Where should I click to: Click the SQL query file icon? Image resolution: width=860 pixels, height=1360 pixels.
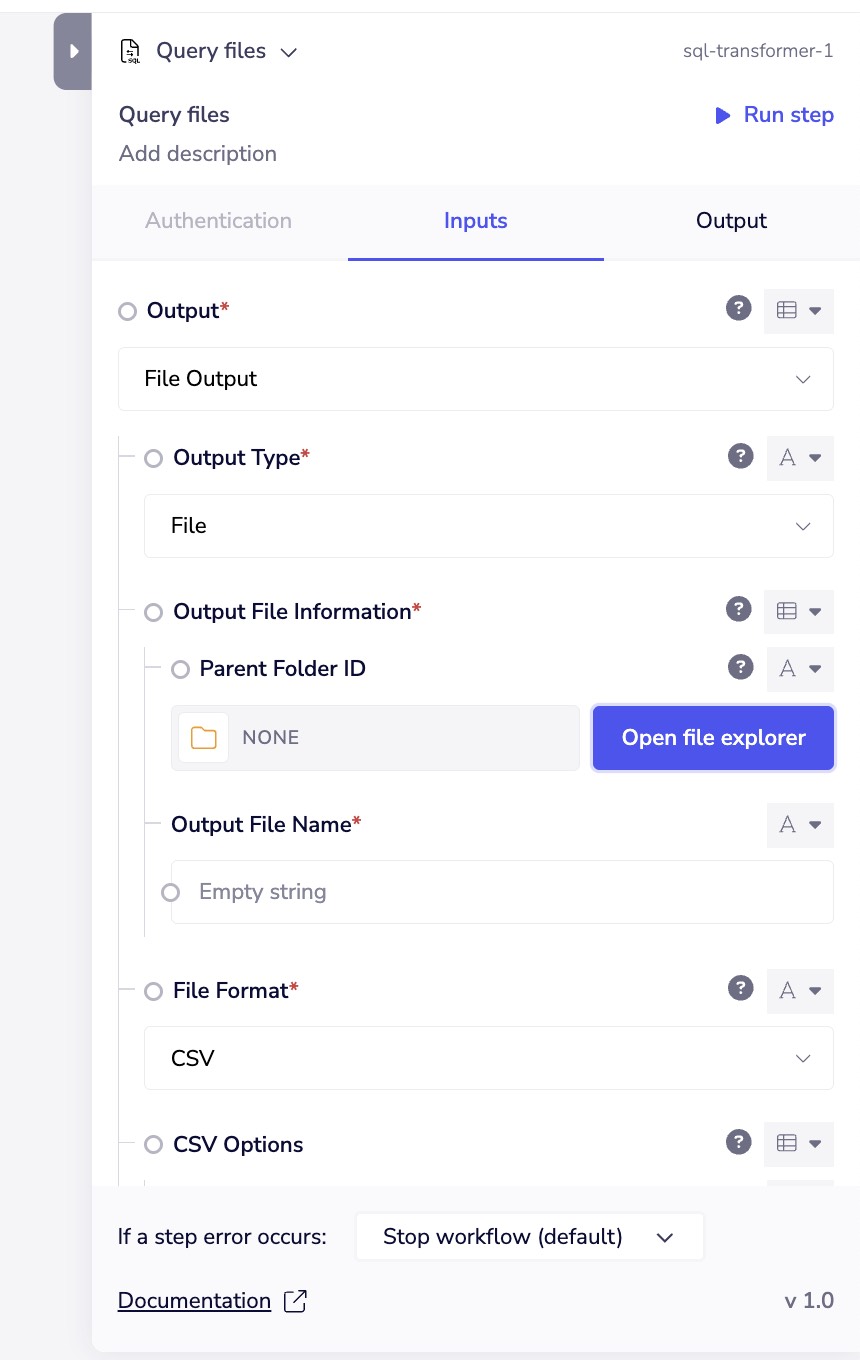click(129, 50)
